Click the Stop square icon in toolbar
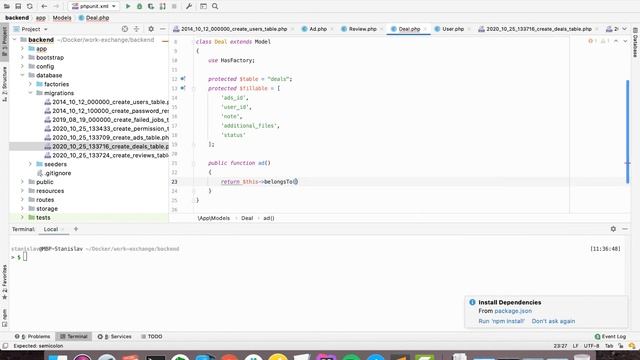640x360 pixels. 174,7
